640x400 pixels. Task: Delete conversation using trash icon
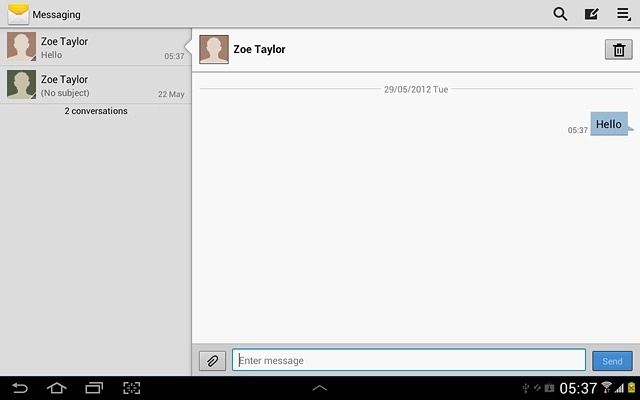(x=618, y=50)
